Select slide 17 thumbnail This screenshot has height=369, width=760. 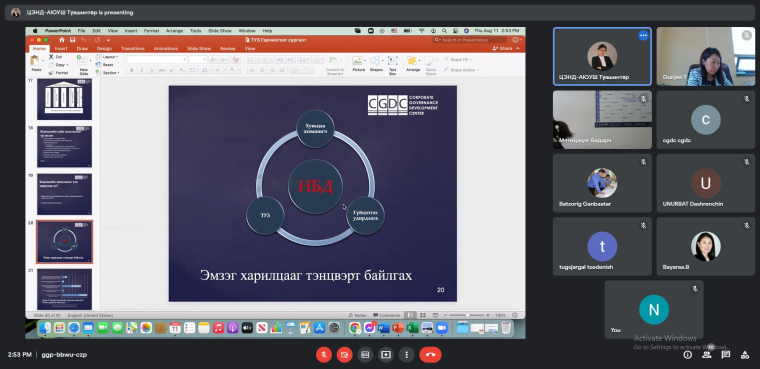[64, 99]
